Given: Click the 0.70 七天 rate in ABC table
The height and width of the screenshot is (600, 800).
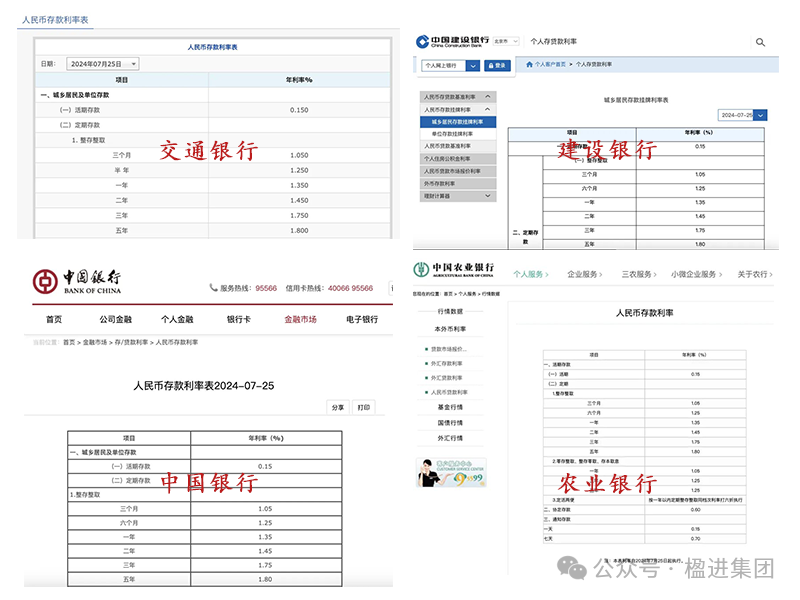Looking at the screenshot, I should [695, 539].
